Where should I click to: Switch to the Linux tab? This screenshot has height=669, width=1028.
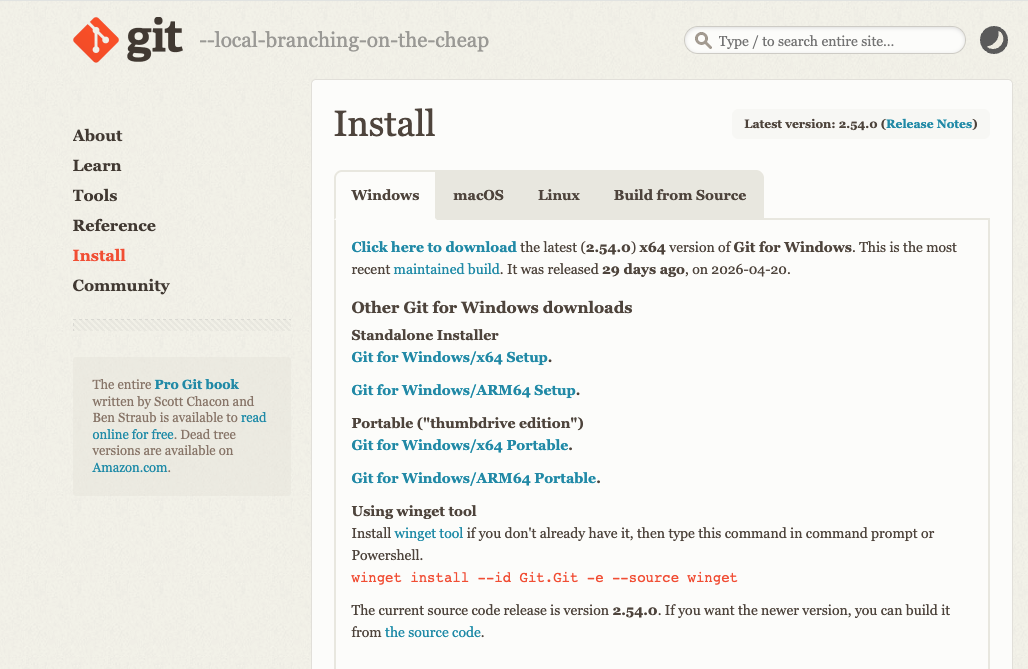point(559,195)
